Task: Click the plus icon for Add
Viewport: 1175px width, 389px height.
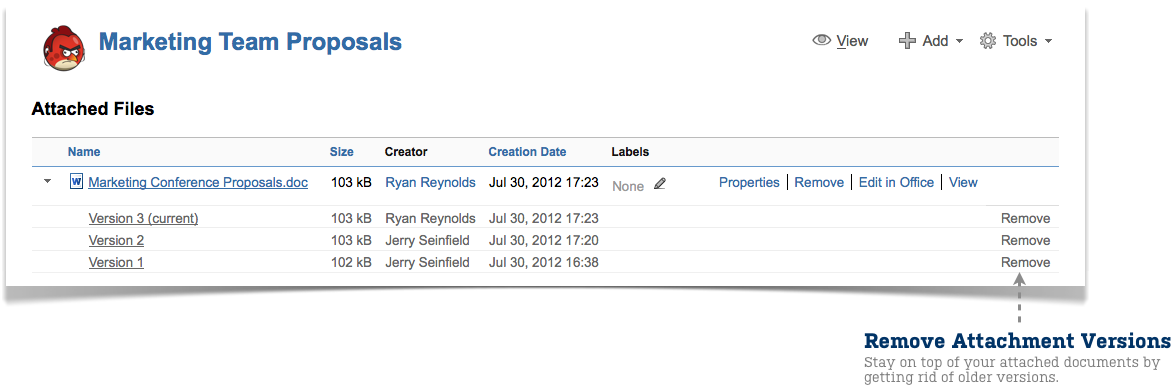Action: tap(907, 41)
